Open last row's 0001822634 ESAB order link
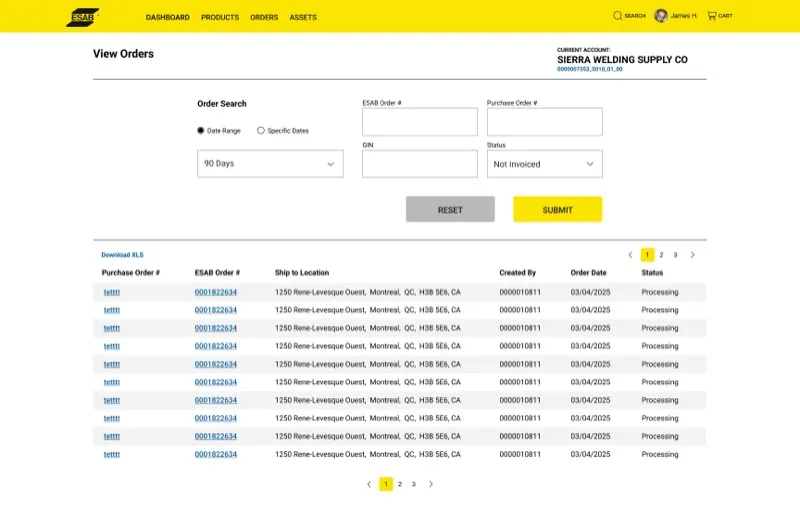Viewport: 800px width, 517px height. pyautogui.click(x=216, y=454)
